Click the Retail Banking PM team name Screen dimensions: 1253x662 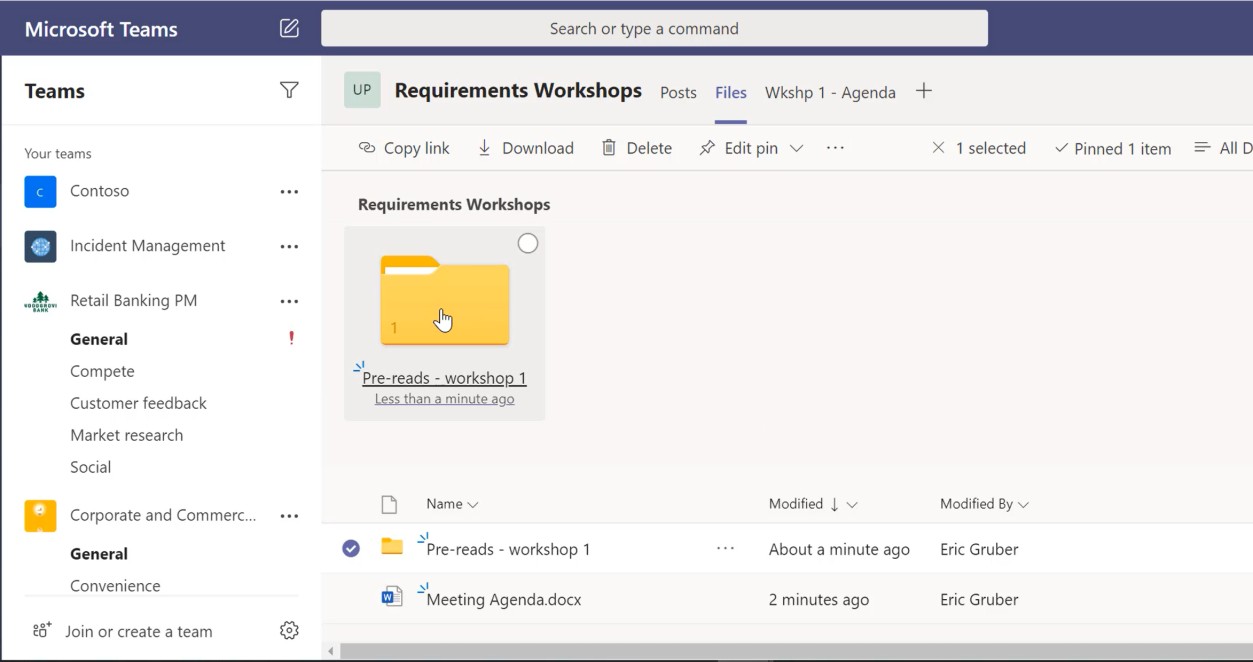pyautogui.click(x=133, y=301)
